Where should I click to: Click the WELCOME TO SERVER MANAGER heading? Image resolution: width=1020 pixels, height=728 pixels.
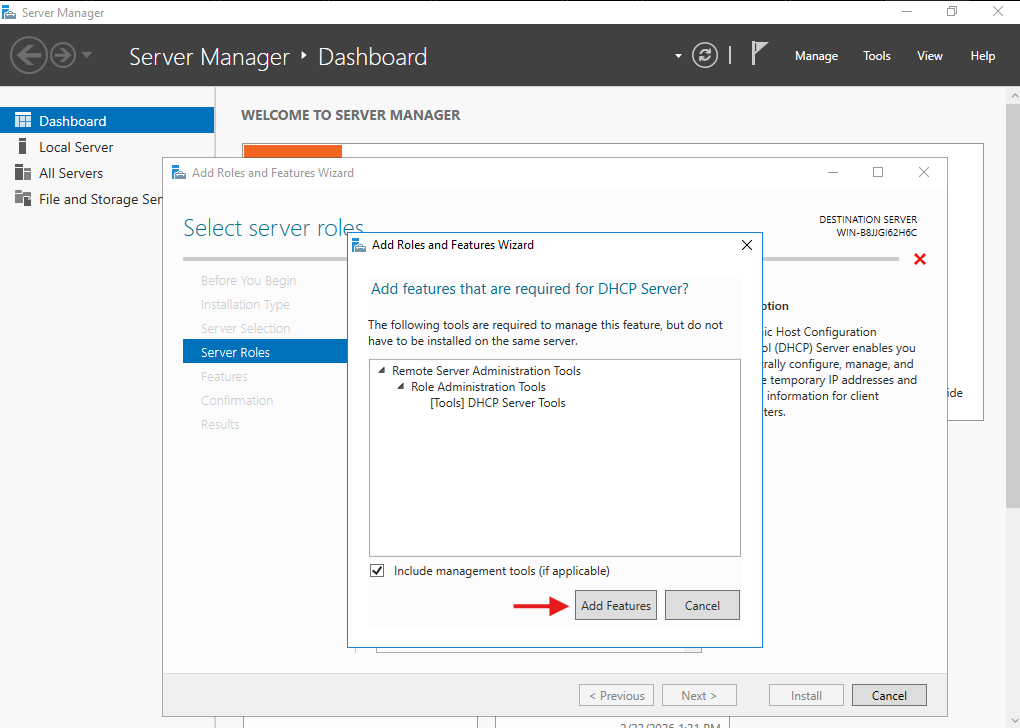click(351, 115)
